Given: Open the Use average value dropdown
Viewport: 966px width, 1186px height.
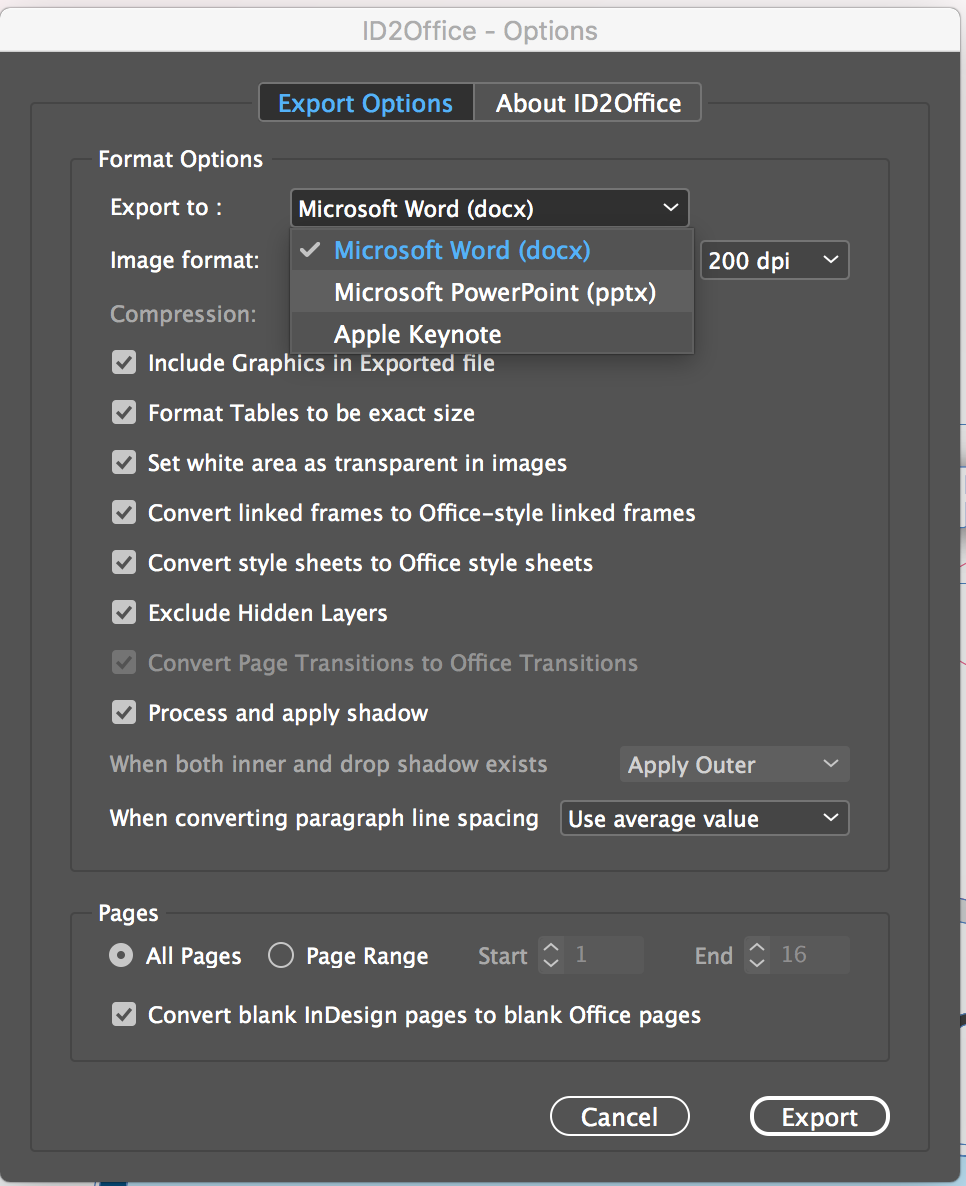Looking at the screenshot, I should pyautogui.click(x=704, y=819).
